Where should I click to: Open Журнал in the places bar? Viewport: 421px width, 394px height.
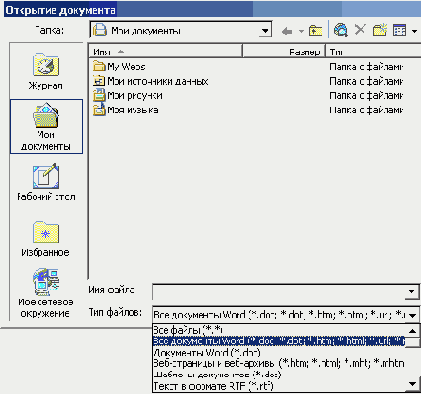[46, 72]
